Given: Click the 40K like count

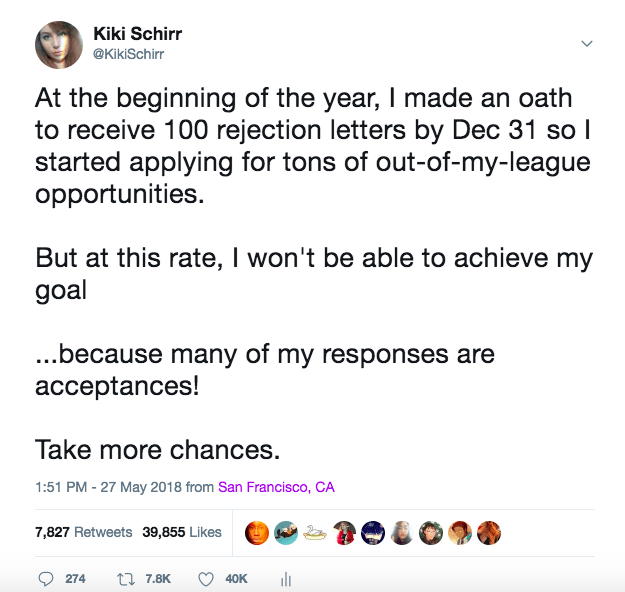Looking at the screenshot, I should click(x=236, y=578).
